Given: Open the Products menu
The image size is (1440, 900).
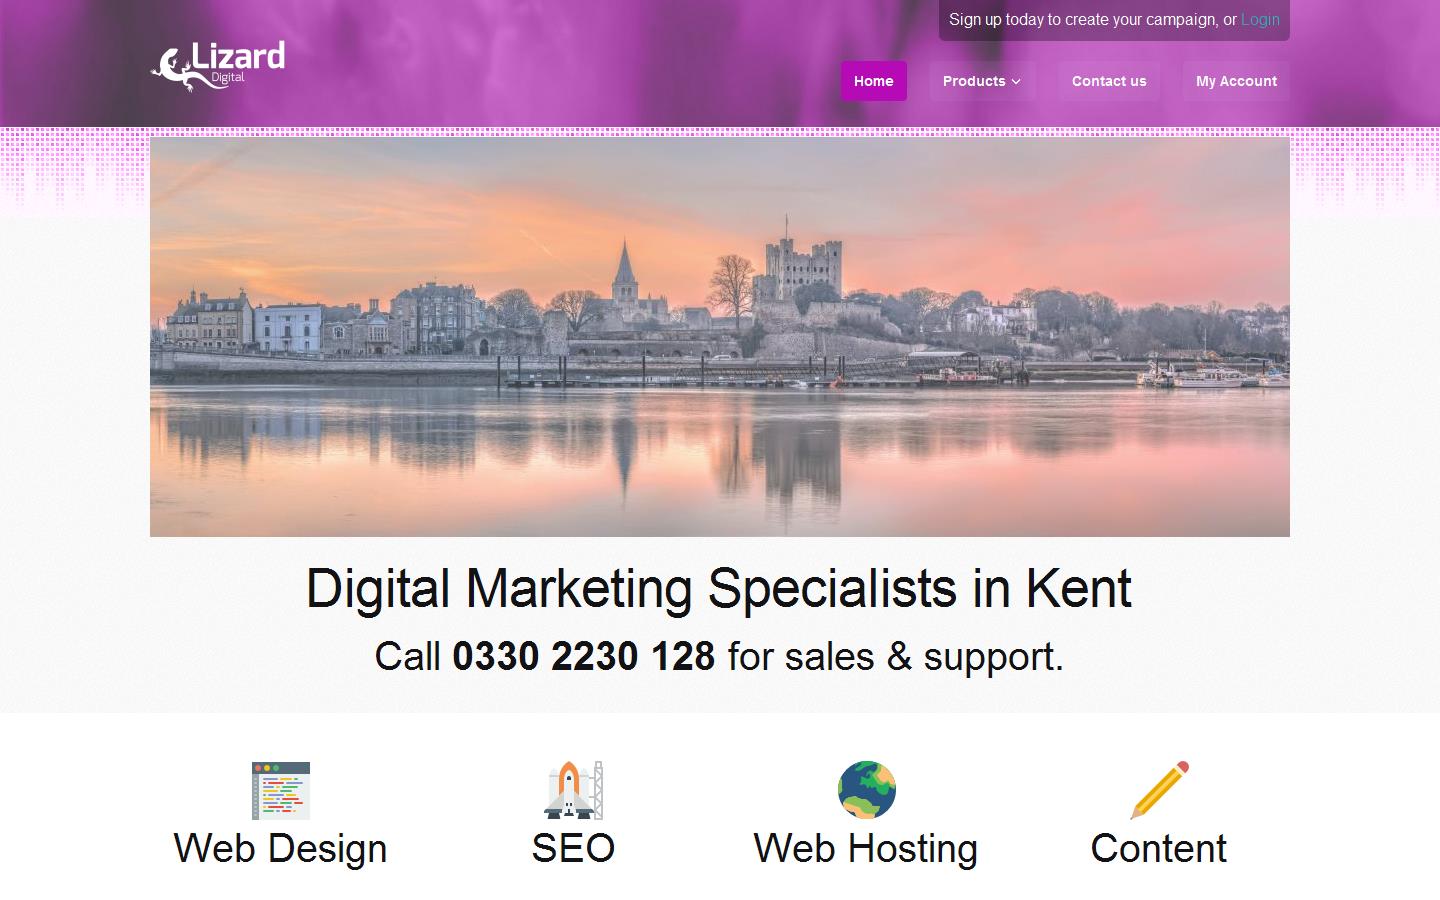Looking at the screenshot, I should tap(982, 81).
